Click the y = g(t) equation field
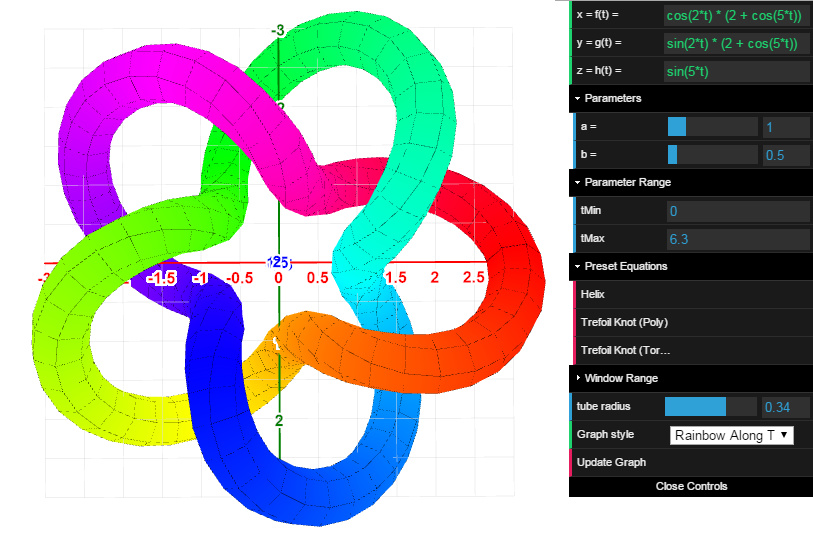Image resolution: width=813 pixels, height=540 pixels. pyautogui.click(x=736, y=44)
